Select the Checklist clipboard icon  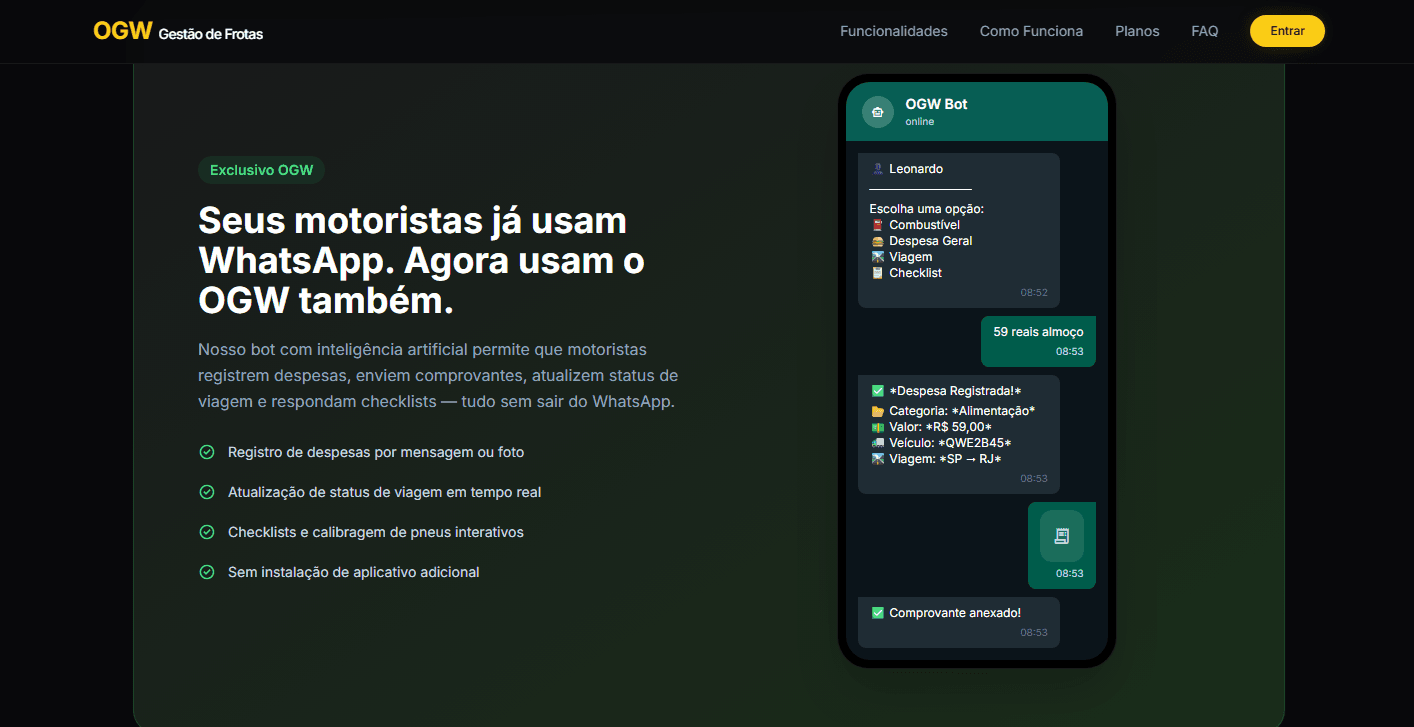(x=877, y=273)
